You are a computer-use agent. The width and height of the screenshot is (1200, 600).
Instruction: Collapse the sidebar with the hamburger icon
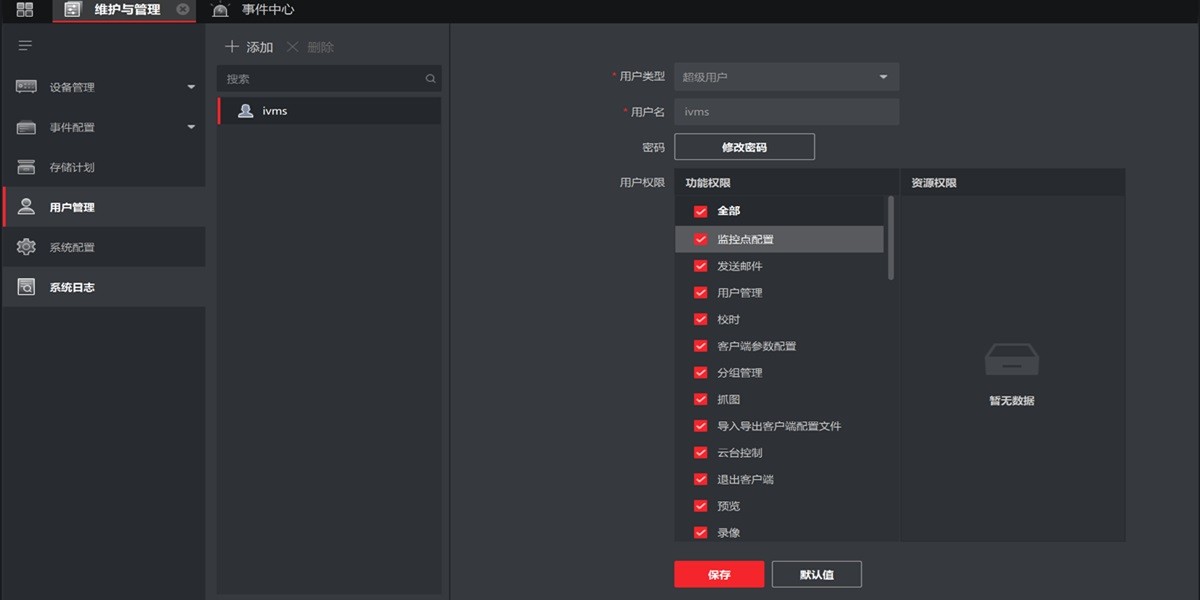click(22, 45)
